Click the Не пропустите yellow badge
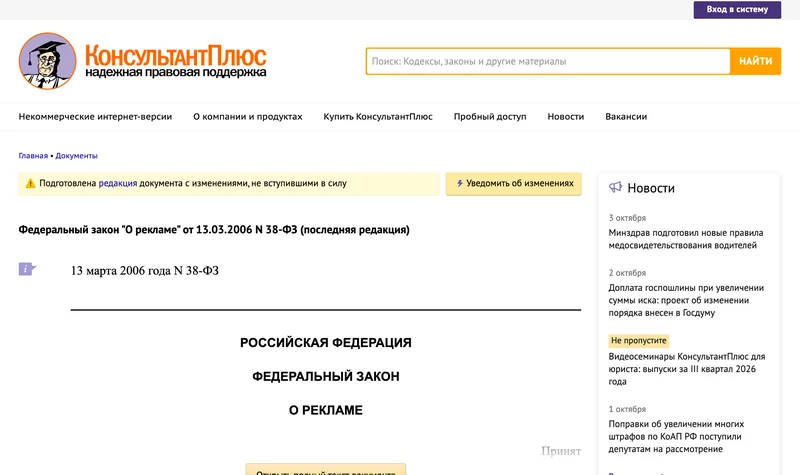The height and width of the screenshot is (475, 800). [x=639, y=340]
